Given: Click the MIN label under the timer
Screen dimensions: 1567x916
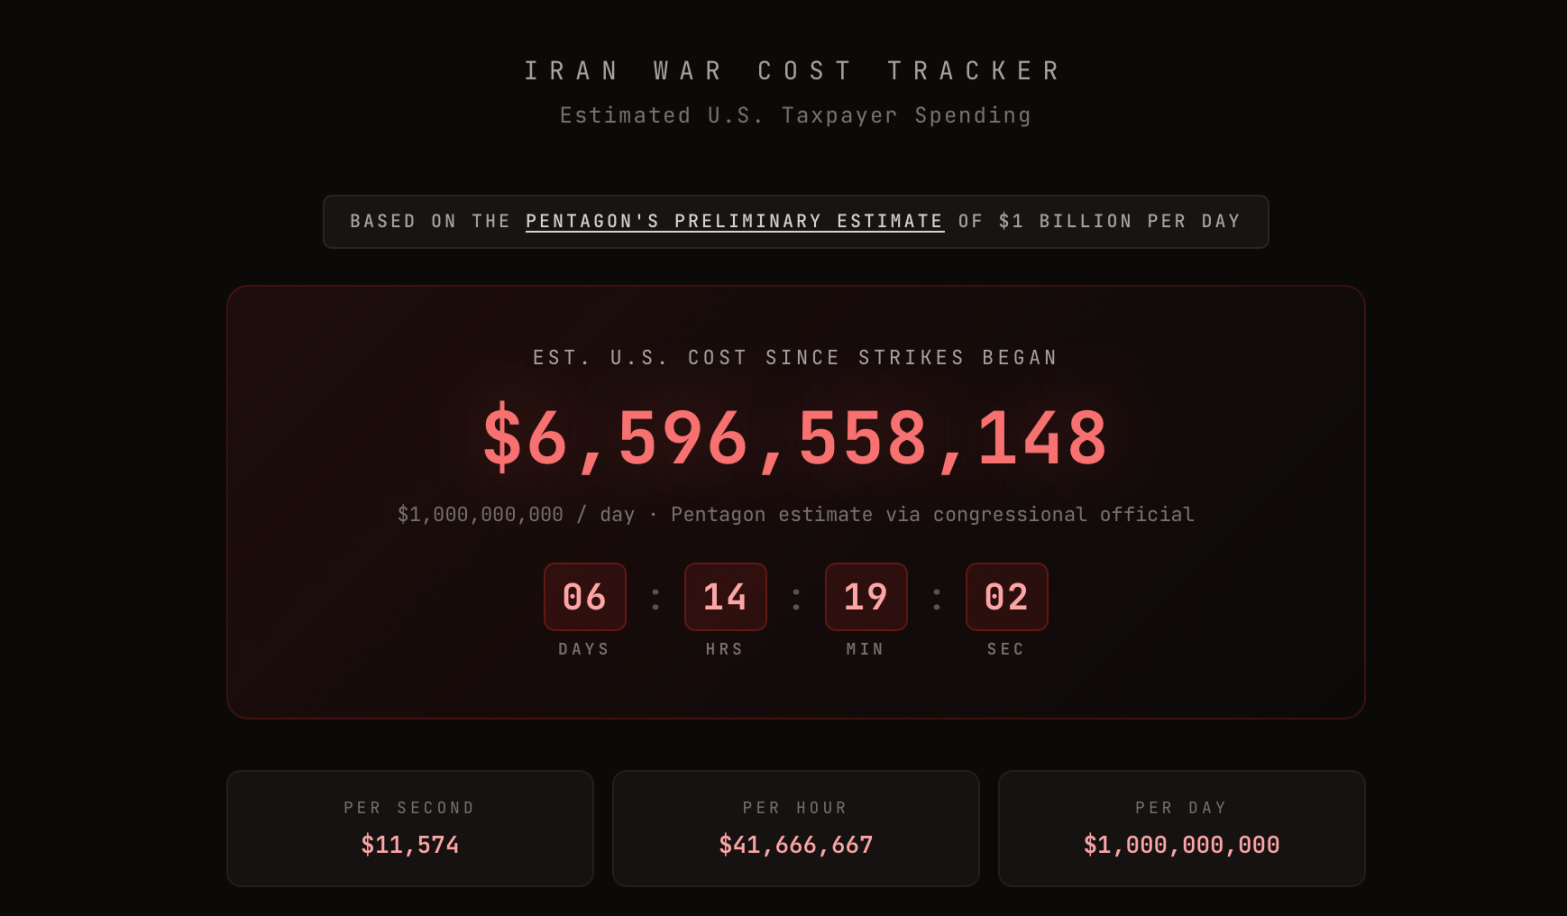Looking at the screenshot, I should tap(865, 650).
